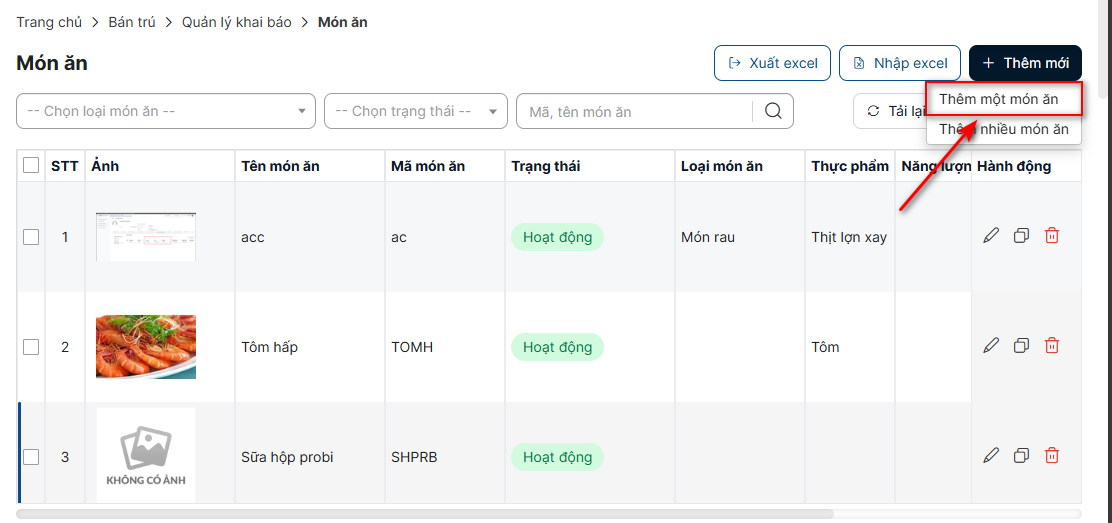The image size is (1112, 523).
Task: Select the checkbox for row 3
Action: pos(31,457)
